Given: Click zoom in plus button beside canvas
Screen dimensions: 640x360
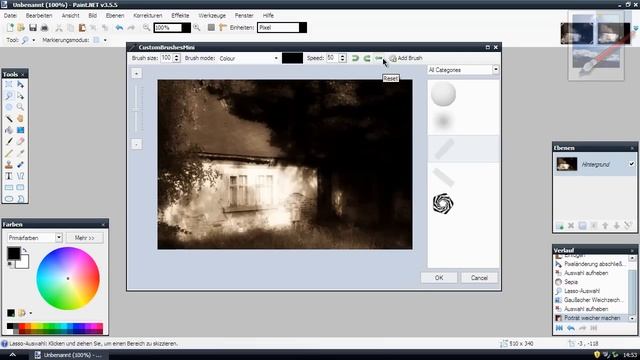Looking at the screenshot, I should (x=137, y=73).
